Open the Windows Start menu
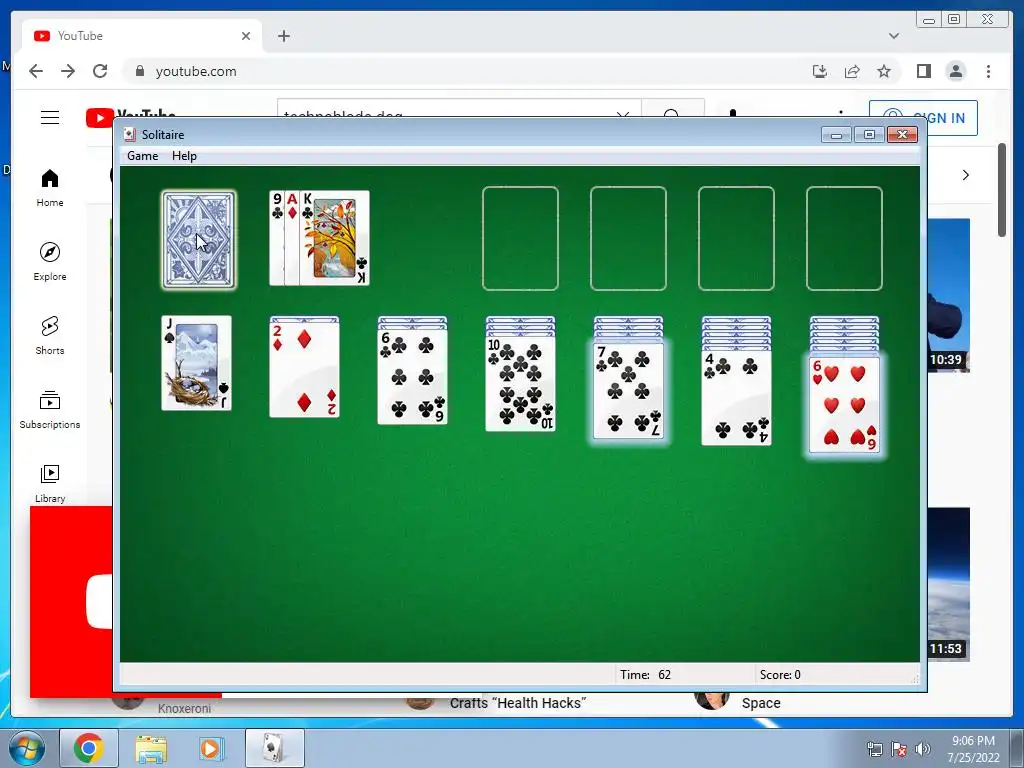This screenshot has width=1024, height=768. coord(27,749)
